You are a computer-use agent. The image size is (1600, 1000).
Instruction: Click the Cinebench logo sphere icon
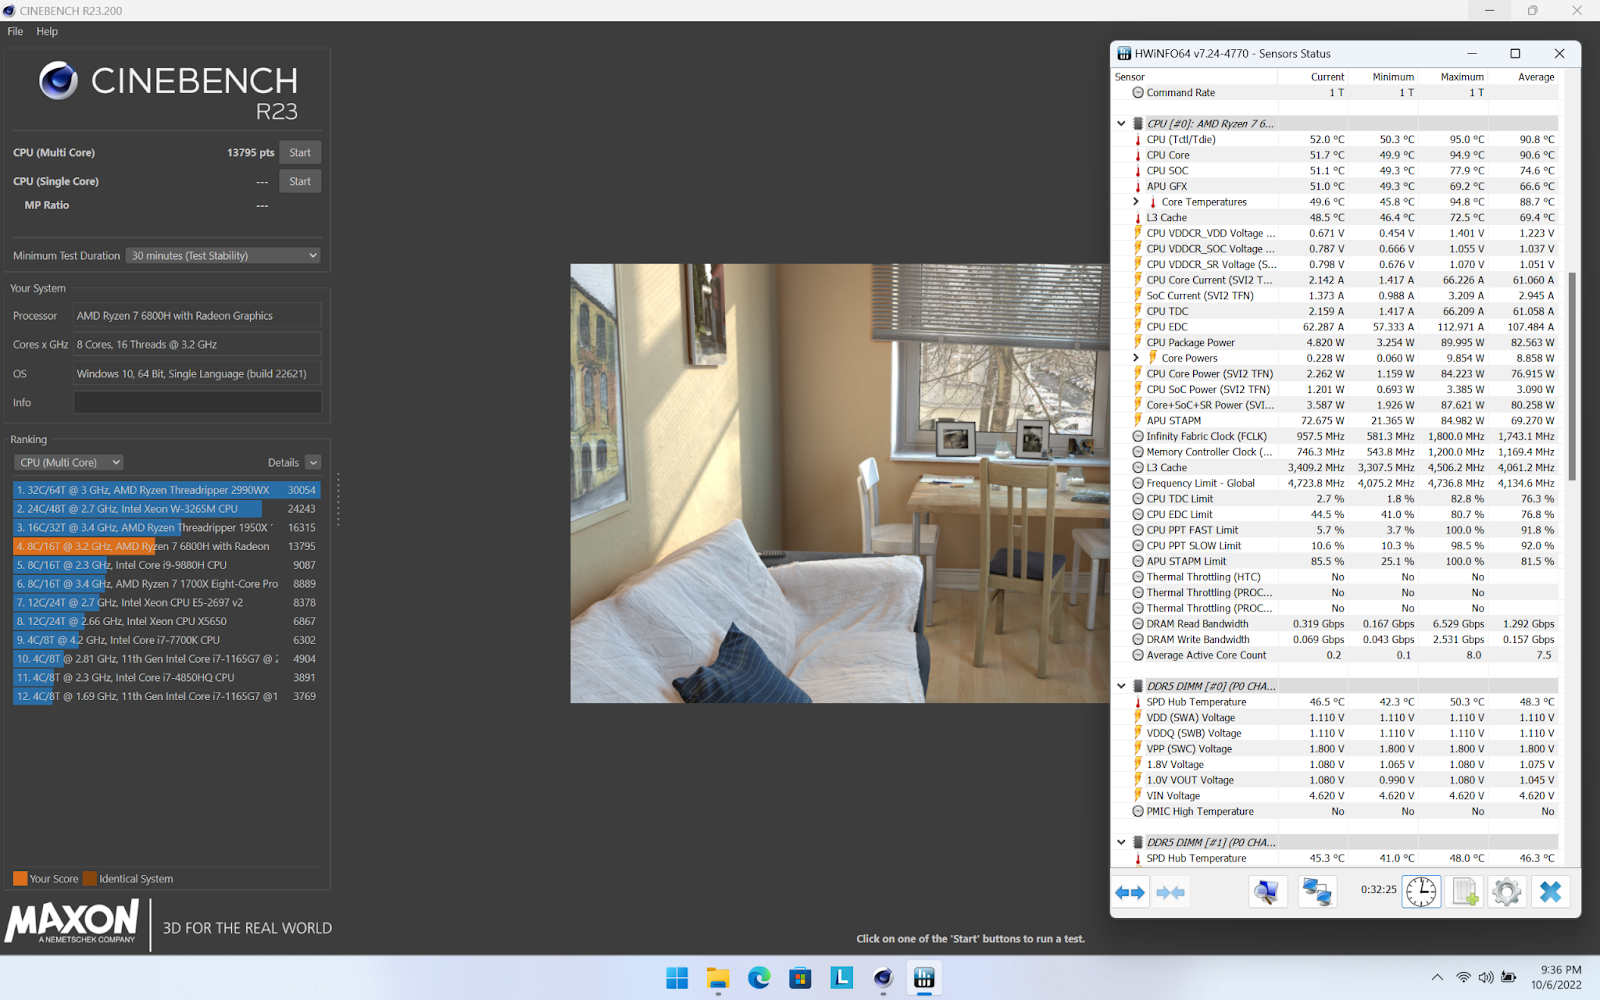(58, 80)
